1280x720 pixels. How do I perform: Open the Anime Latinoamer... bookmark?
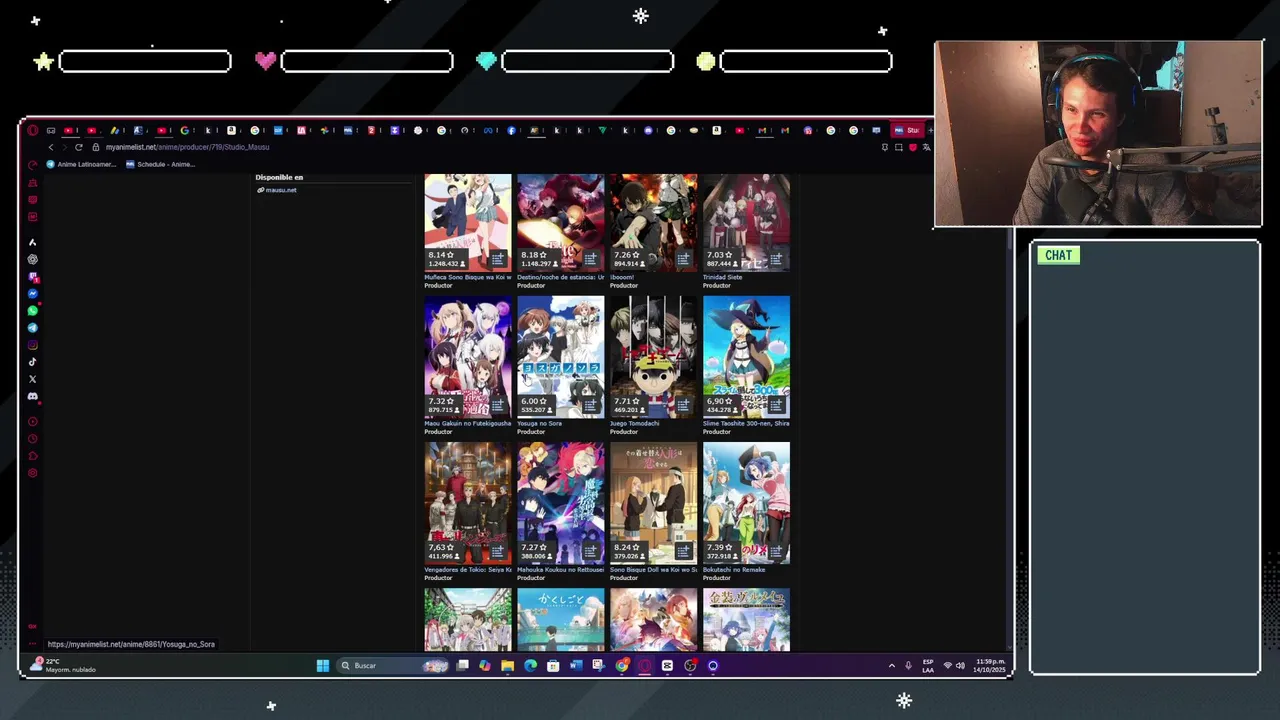coord(81,164)
